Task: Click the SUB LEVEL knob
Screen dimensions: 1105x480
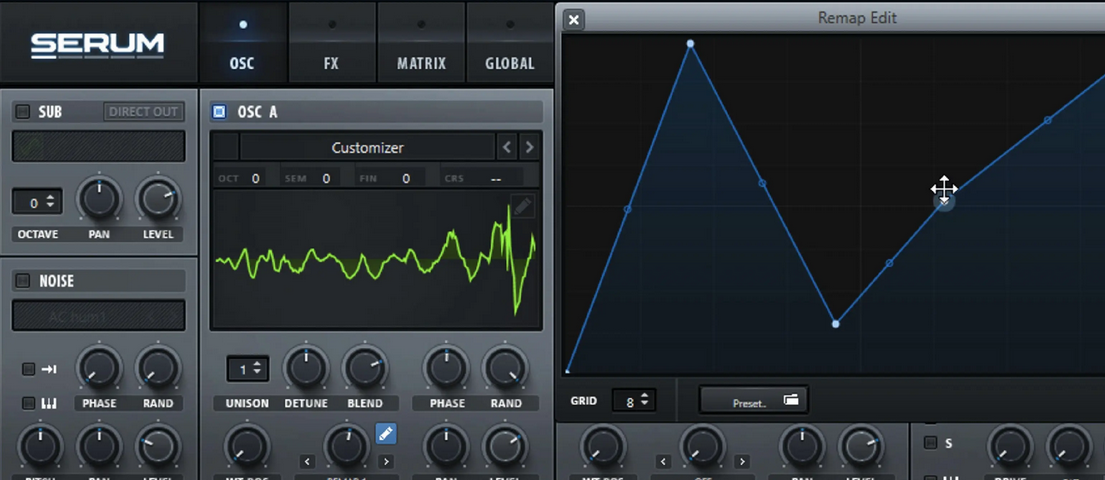Action: pyautogui.click(x=158, y=200)
